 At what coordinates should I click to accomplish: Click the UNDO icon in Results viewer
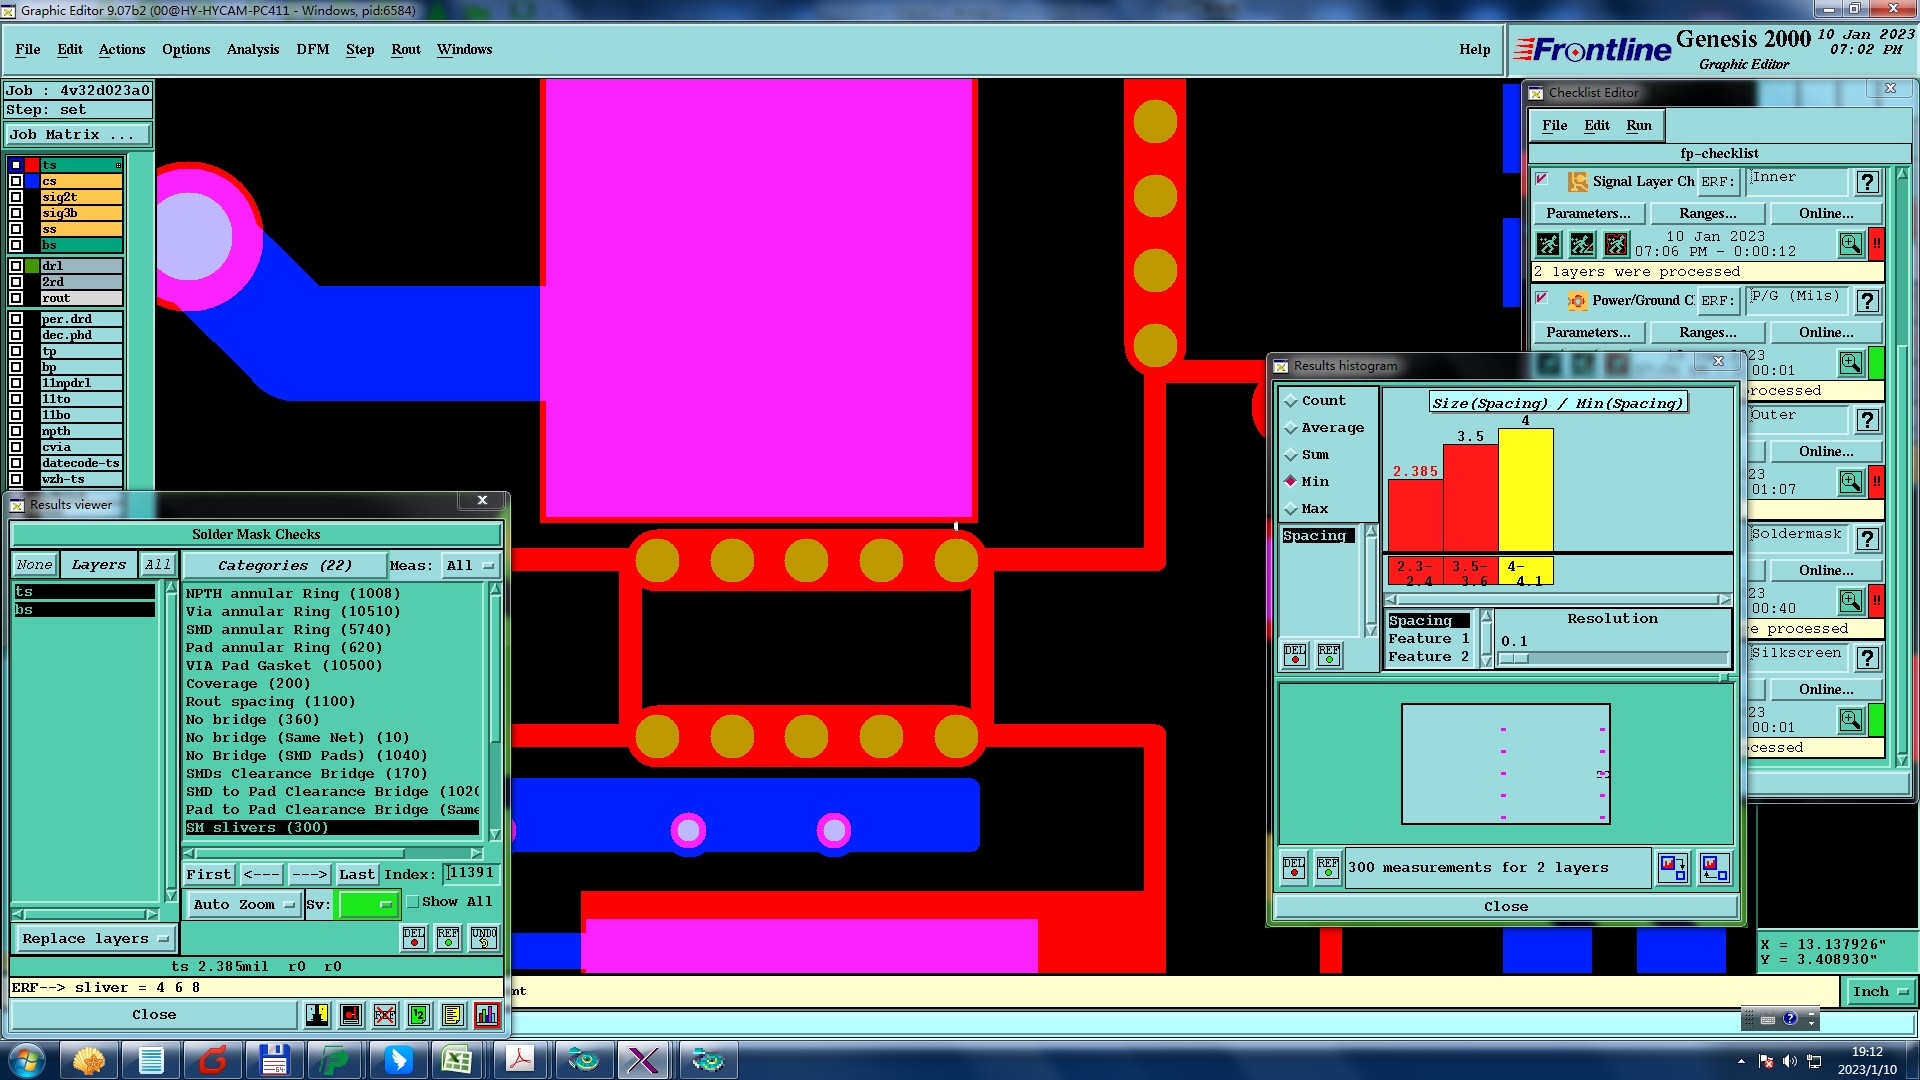click(484, 938)
